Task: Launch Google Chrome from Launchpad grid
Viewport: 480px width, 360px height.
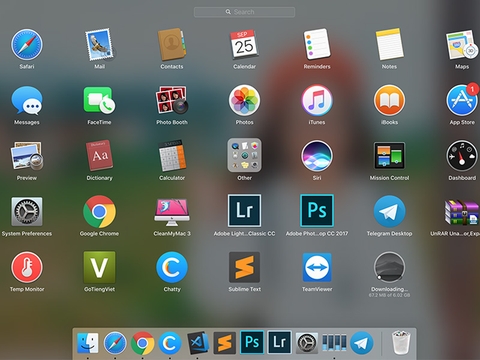Action: click(x=99, y=212)
